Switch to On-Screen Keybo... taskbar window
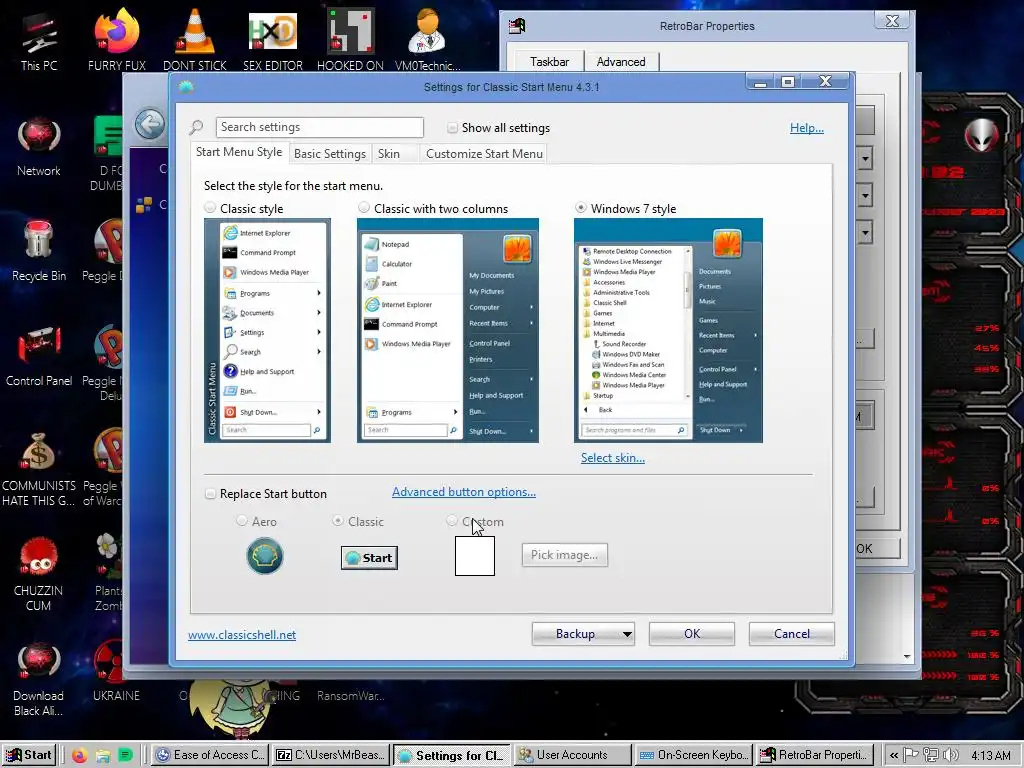 tap(694, 755)
